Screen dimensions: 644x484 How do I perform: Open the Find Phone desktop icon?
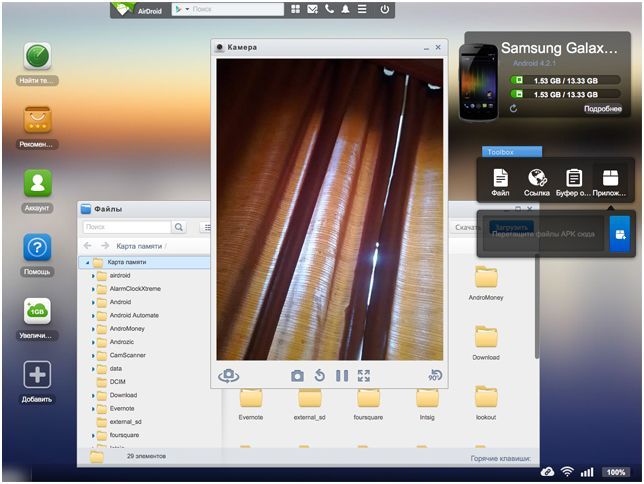tap(37, 57)
